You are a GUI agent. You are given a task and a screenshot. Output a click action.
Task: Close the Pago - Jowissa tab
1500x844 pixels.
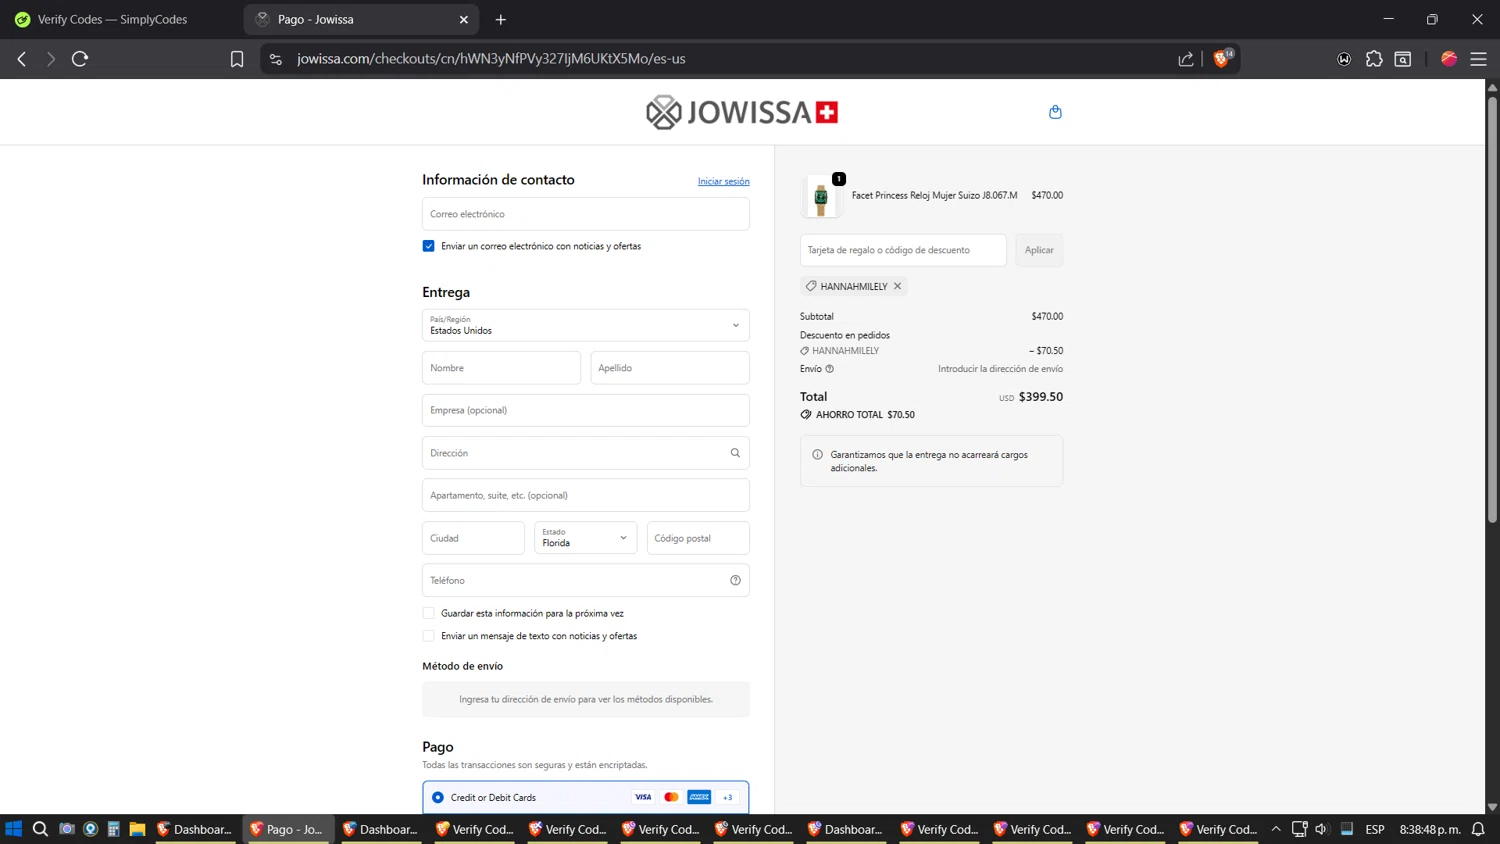click(464, 19)
